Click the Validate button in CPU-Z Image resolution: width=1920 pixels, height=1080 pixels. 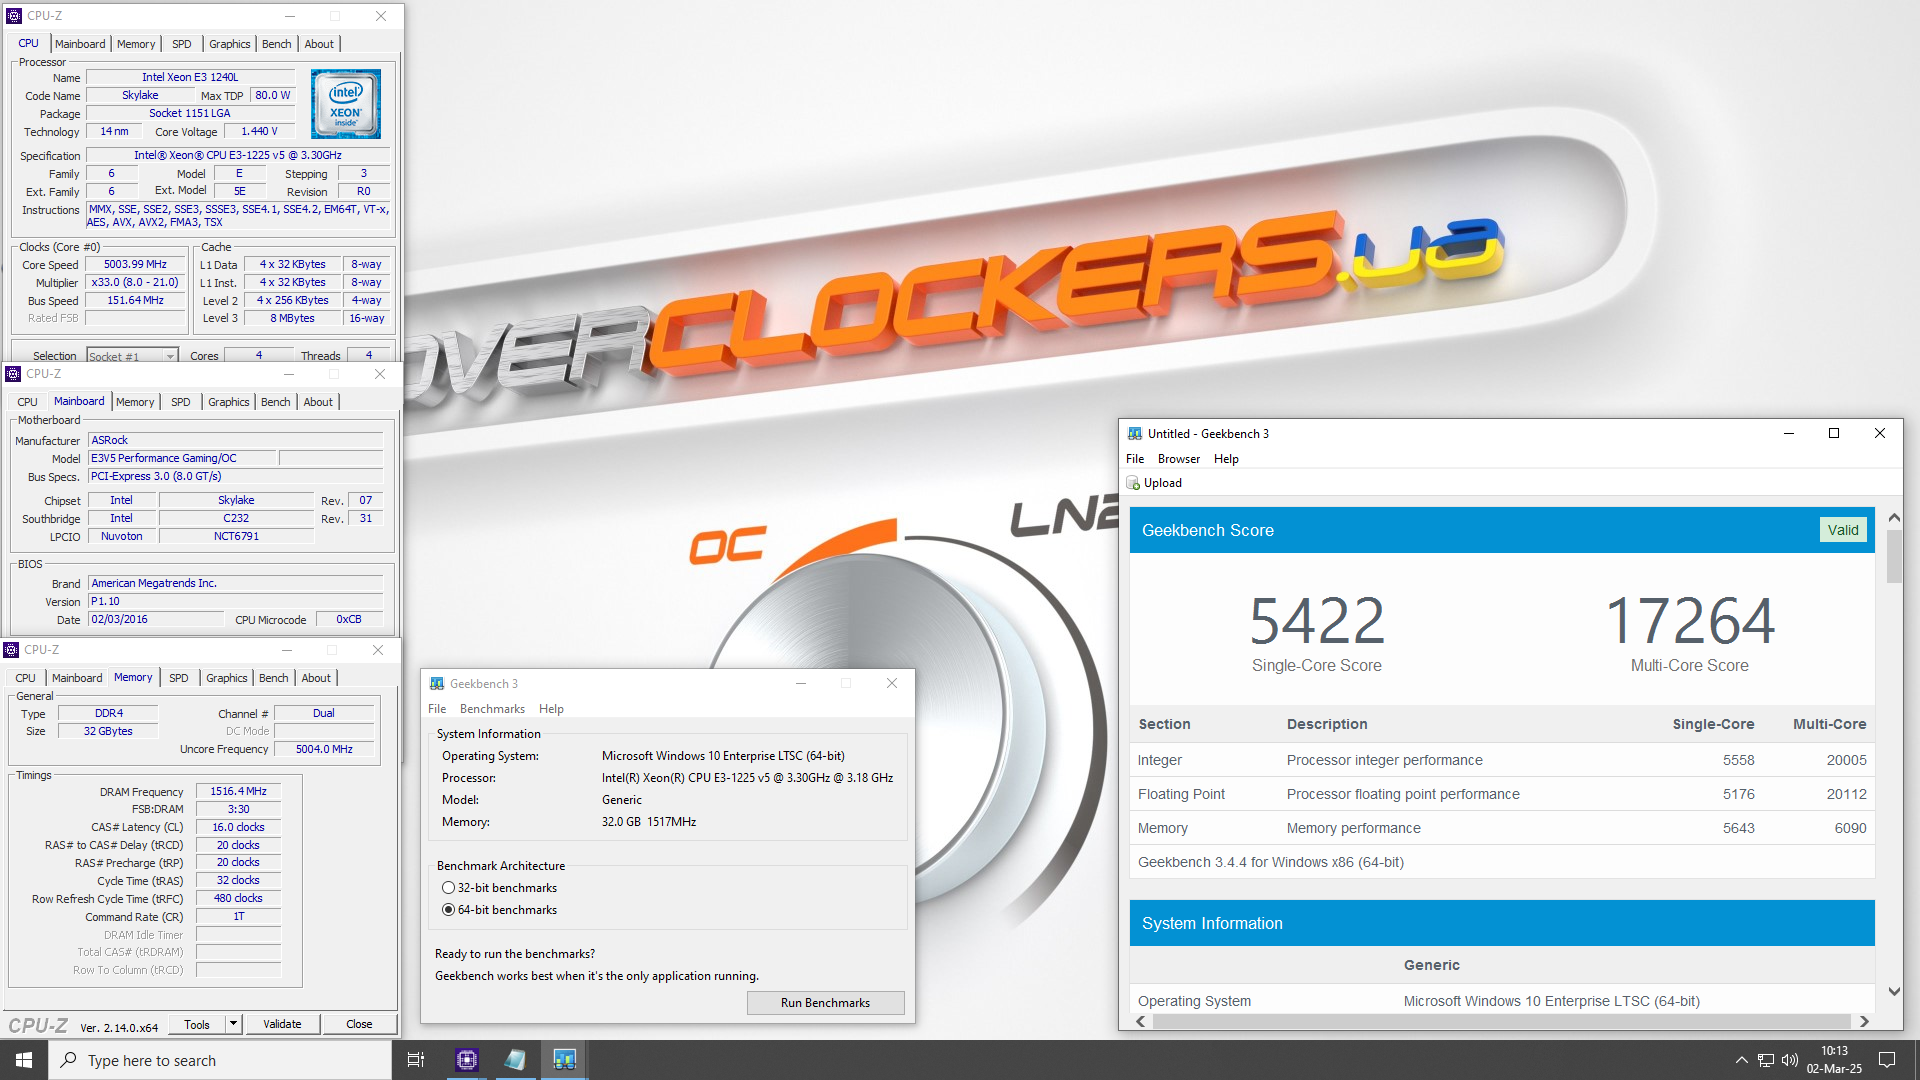(282, 1024)
